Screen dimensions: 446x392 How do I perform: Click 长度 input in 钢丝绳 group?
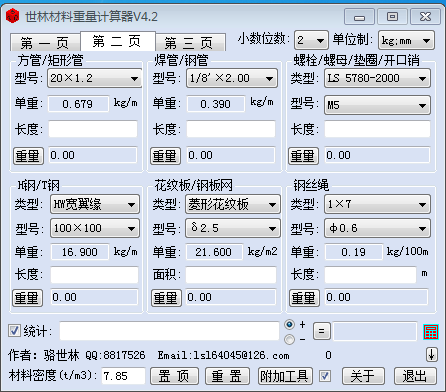coord(371,275)
